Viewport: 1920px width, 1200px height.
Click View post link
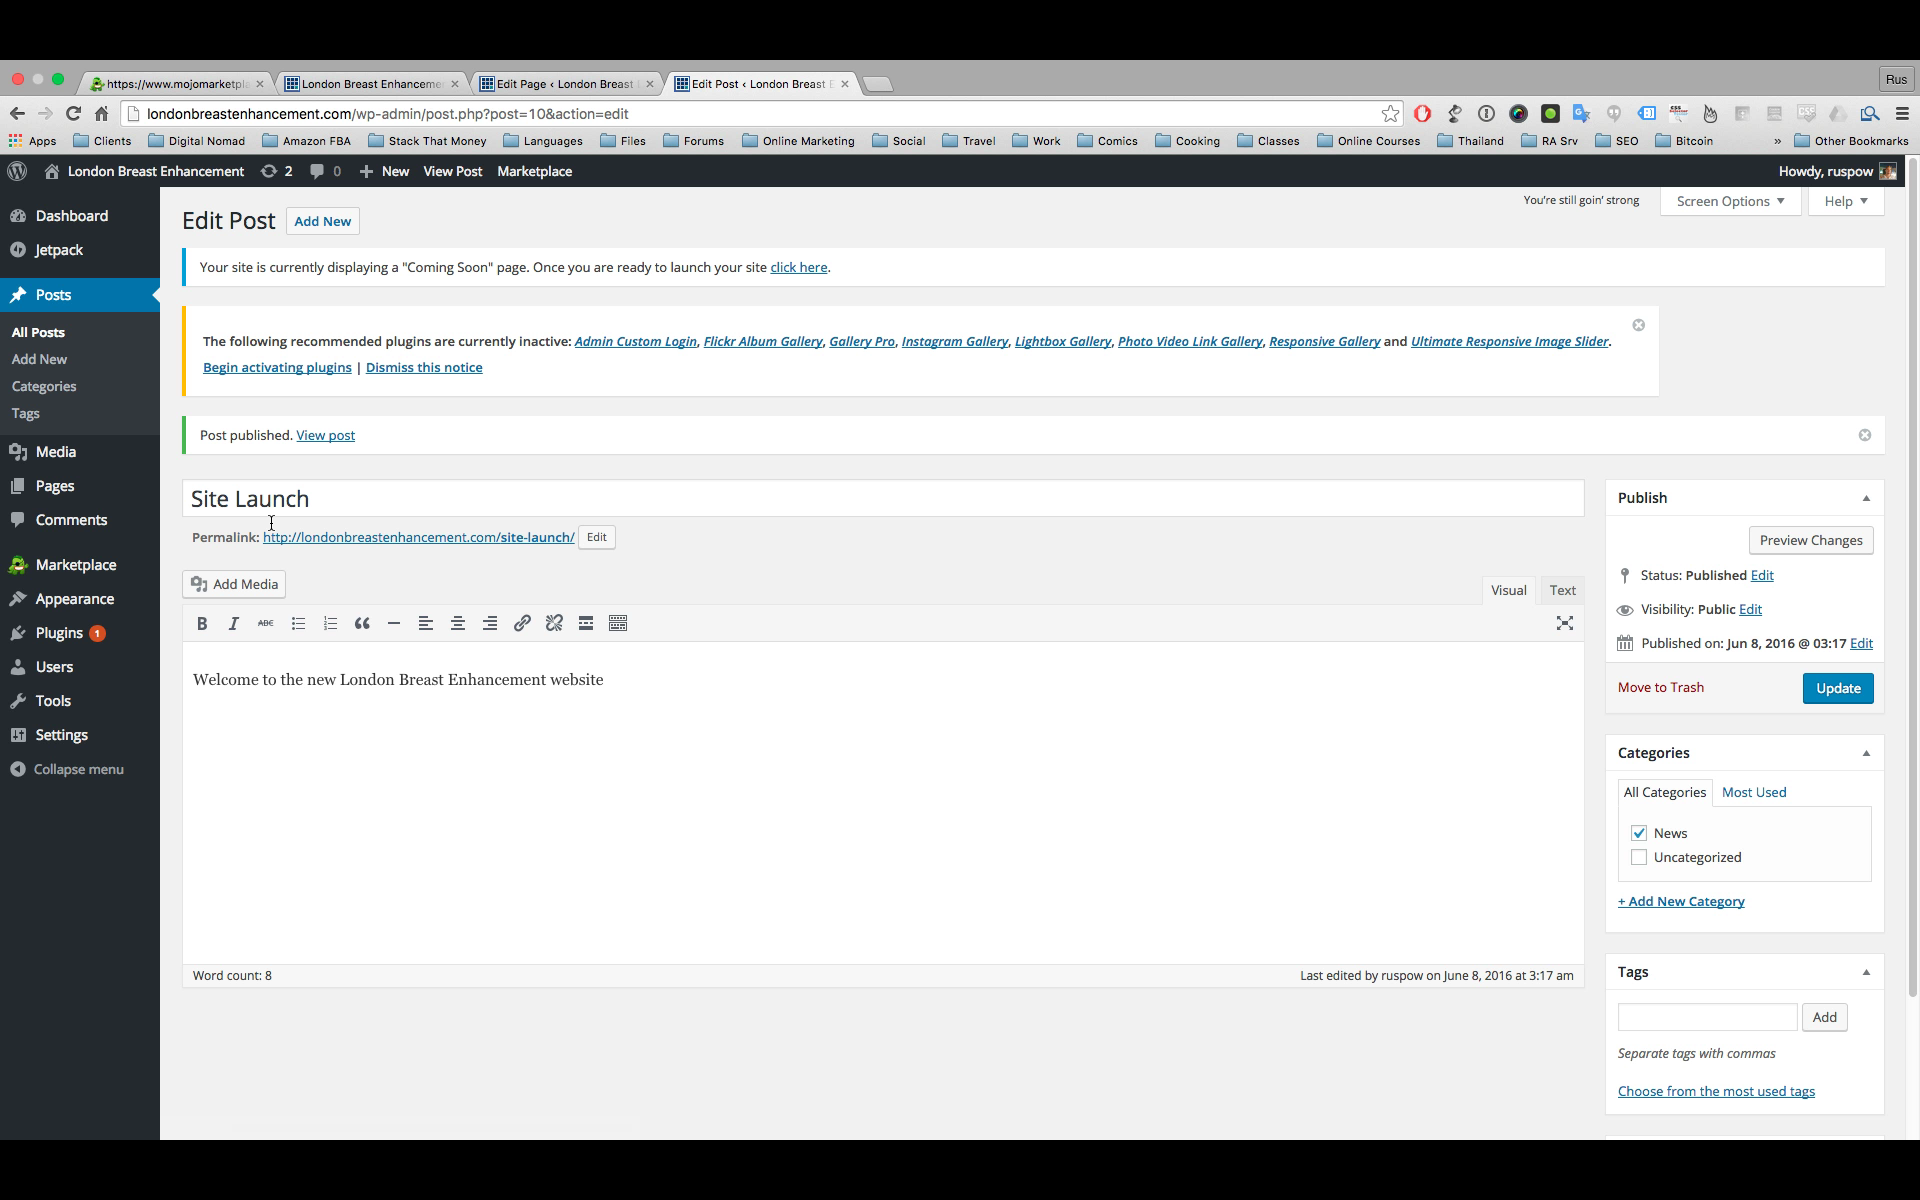pyautogui.click(x=325, y=434)
